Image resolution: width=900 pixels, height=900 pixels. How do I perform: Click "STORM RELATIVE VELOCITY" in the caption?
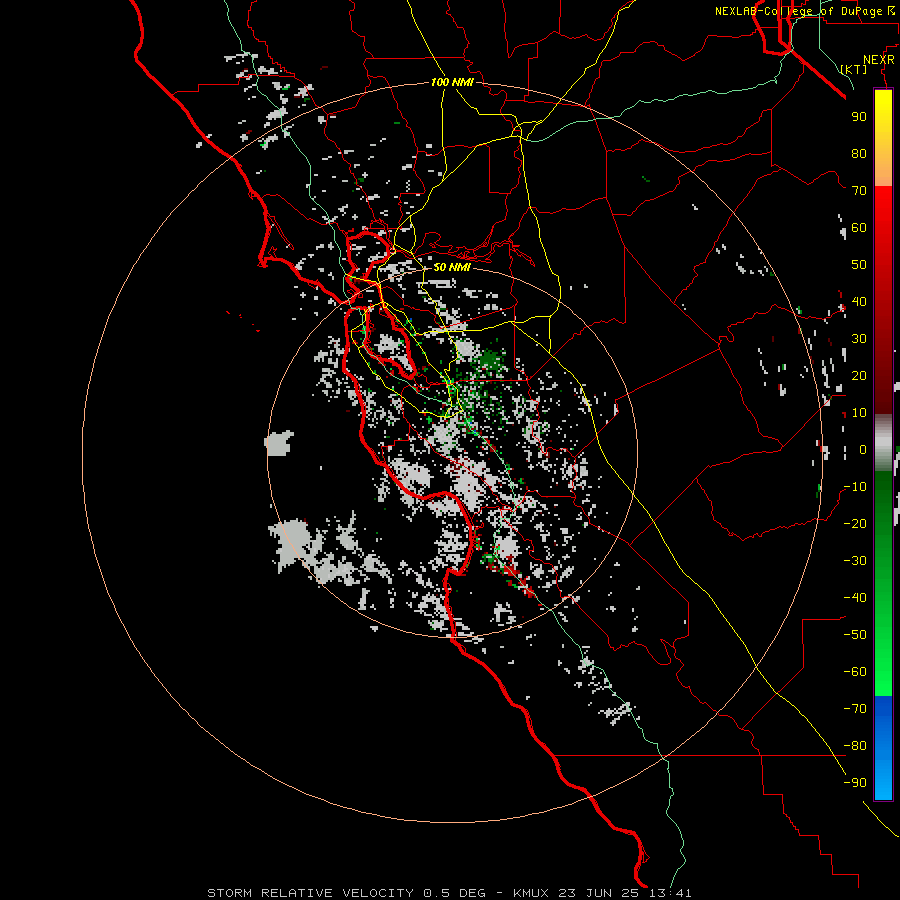click(310, 893)
